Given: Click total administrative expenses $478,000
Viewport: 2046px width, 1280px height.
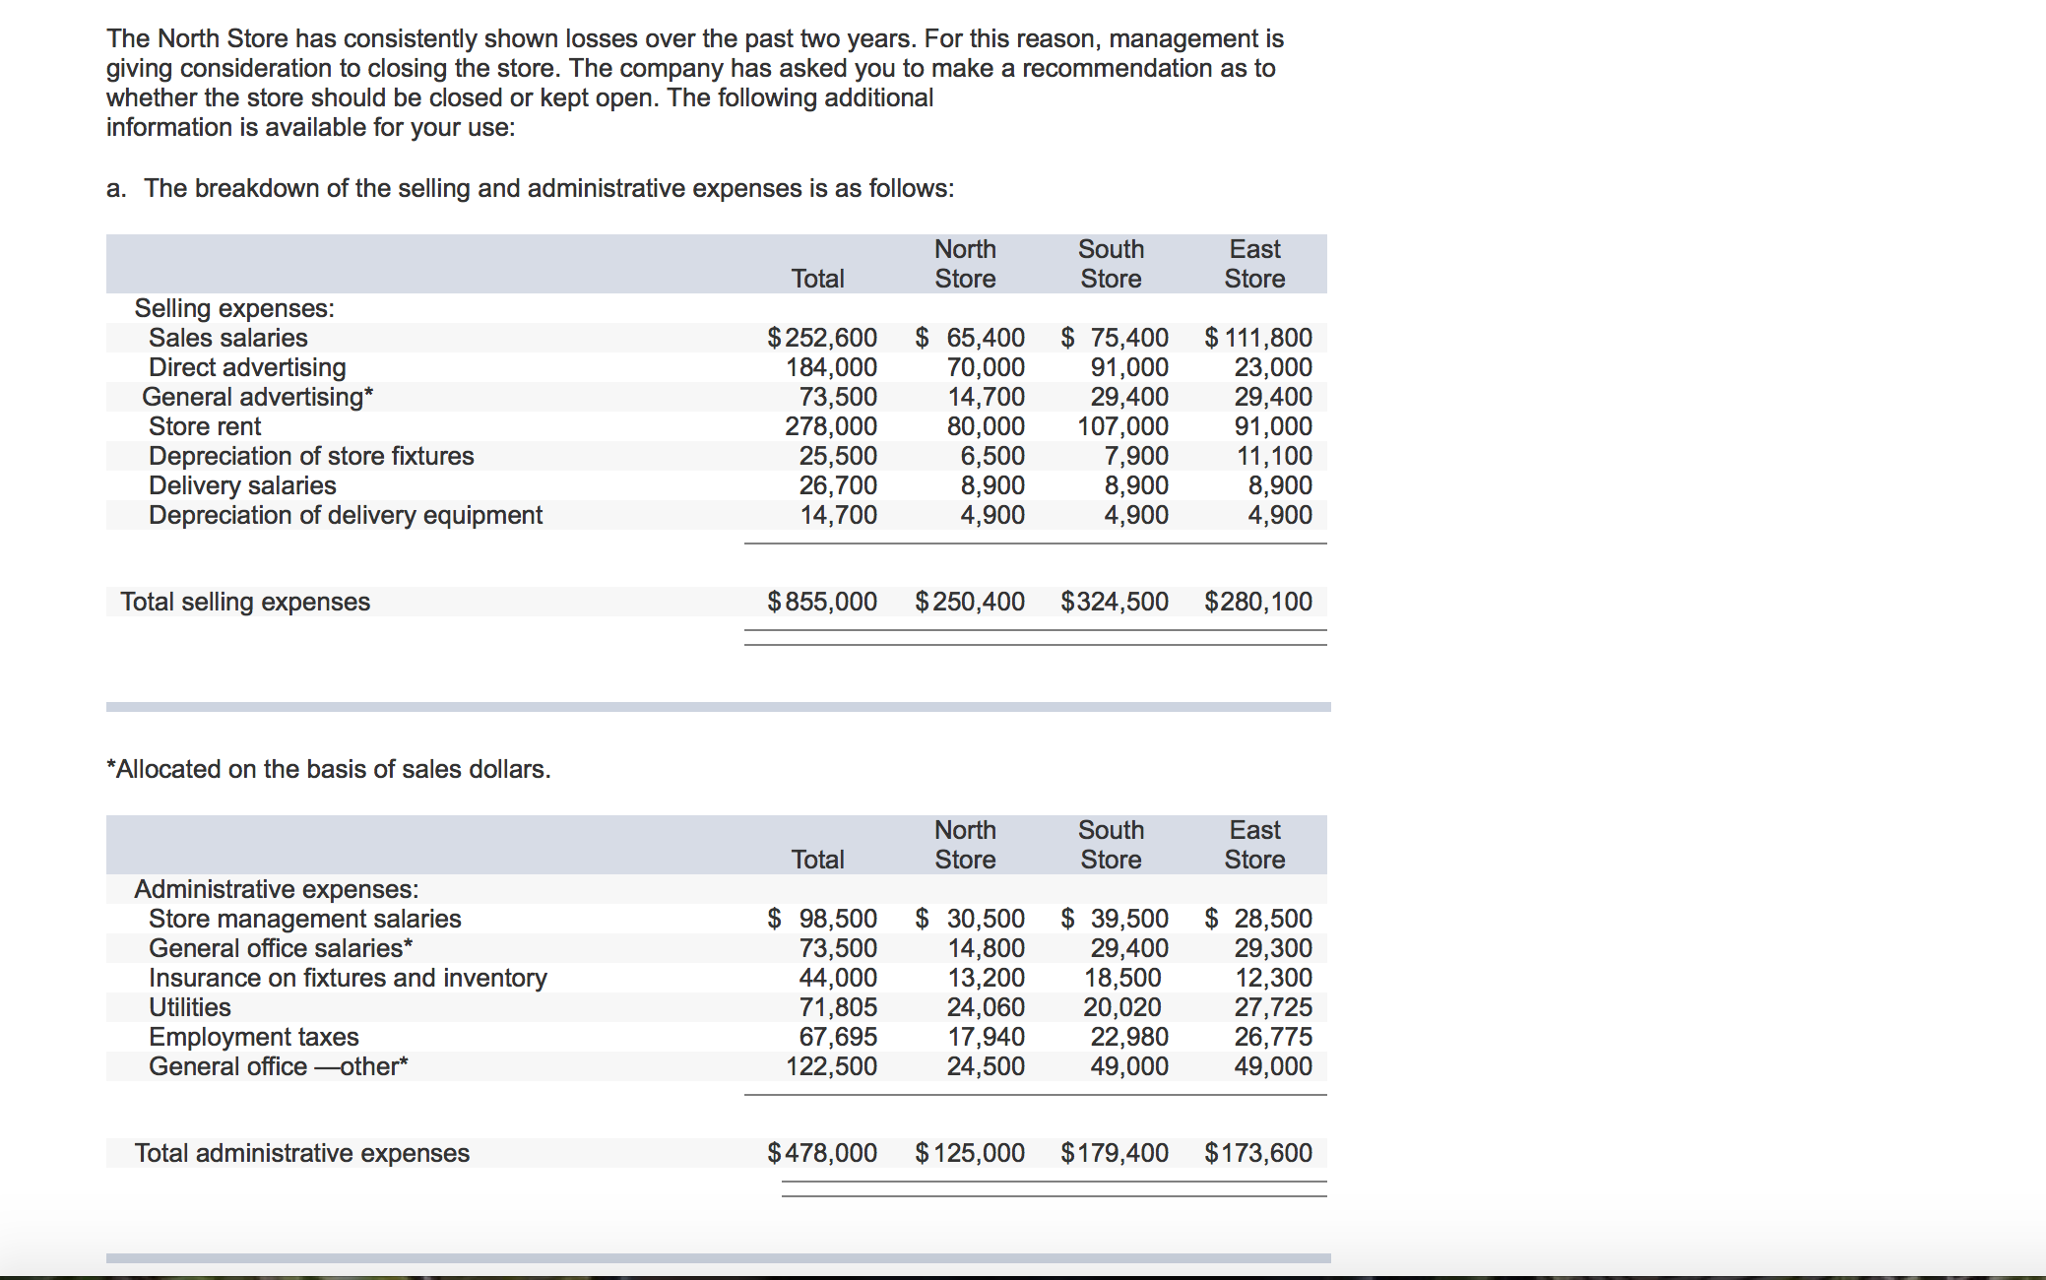Looking at the screenshot, I should [822, 1153].
